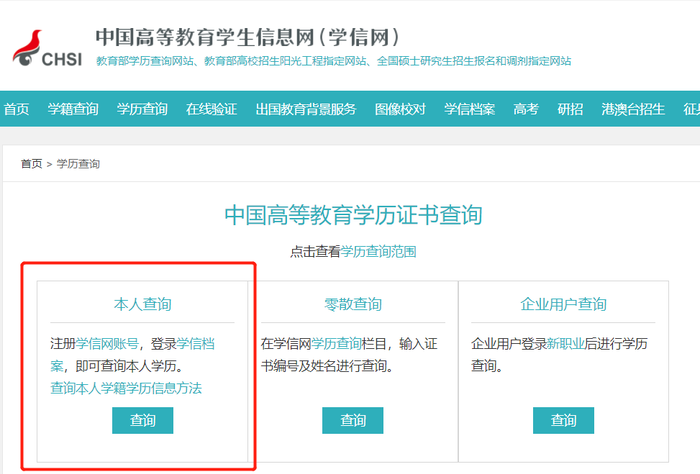Viewport: 700px width, 474px height.
Task: Open 查询本人学籍学历信息方法 link
Action: tap(126, 387)
